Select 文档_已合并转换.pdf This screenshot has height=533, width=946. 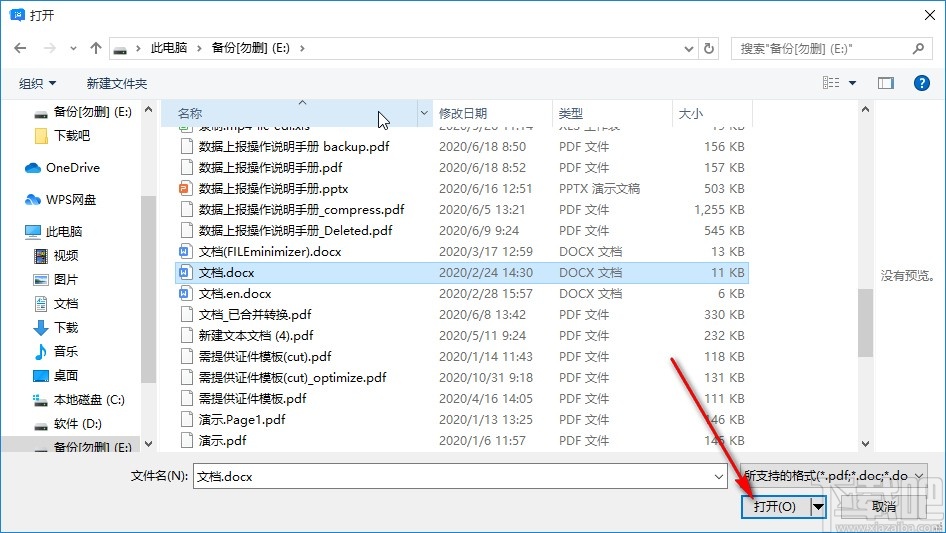tap(255, 314)
